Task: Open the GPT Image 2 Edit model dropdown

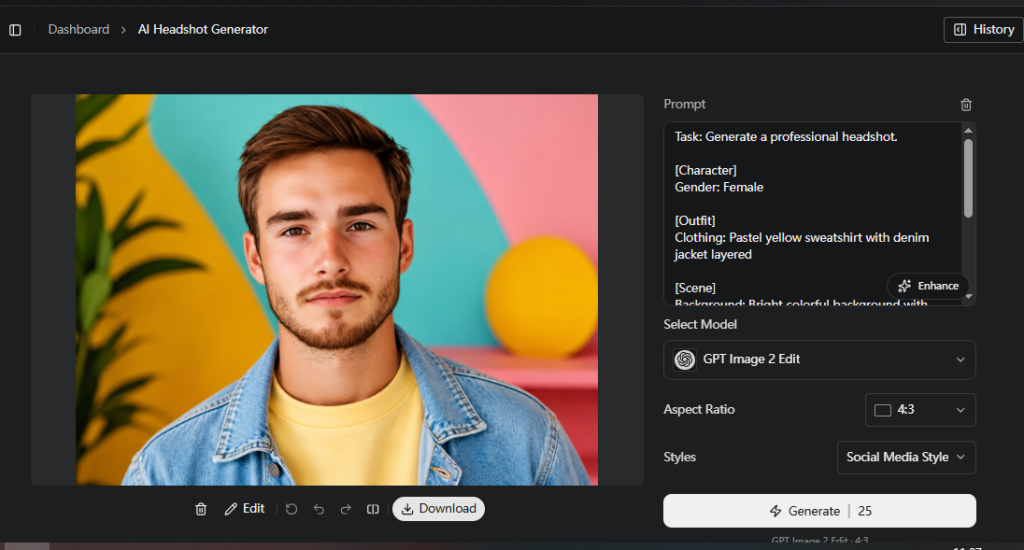Action: point(820,360)
